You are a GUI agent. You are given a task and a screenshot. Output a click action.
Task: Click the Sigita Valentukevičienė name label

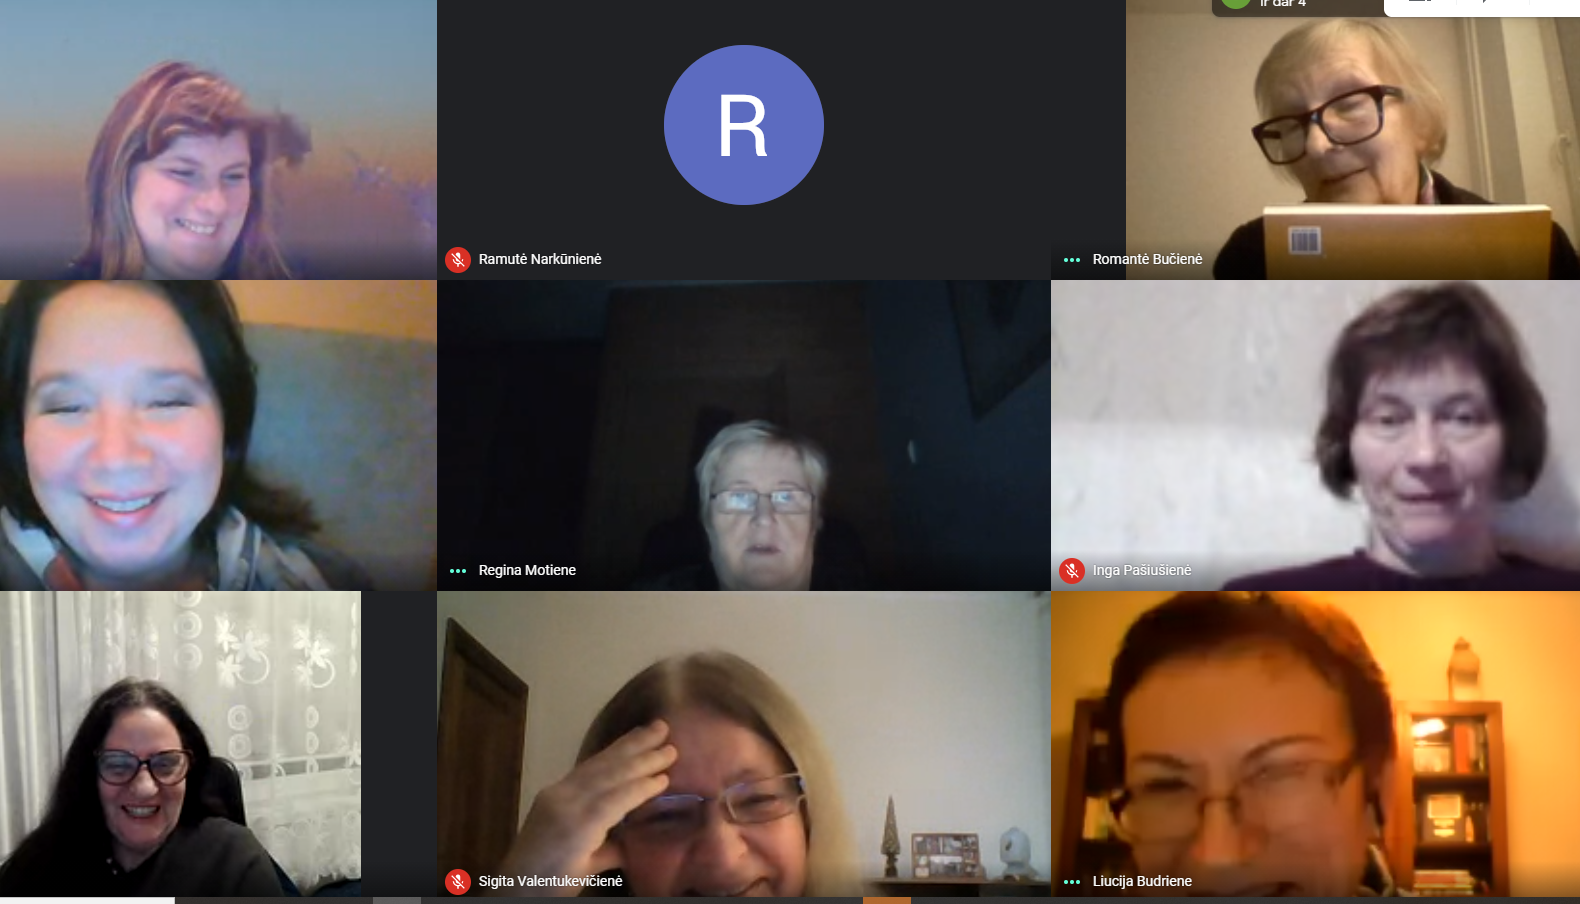click(x=550, y=881)
